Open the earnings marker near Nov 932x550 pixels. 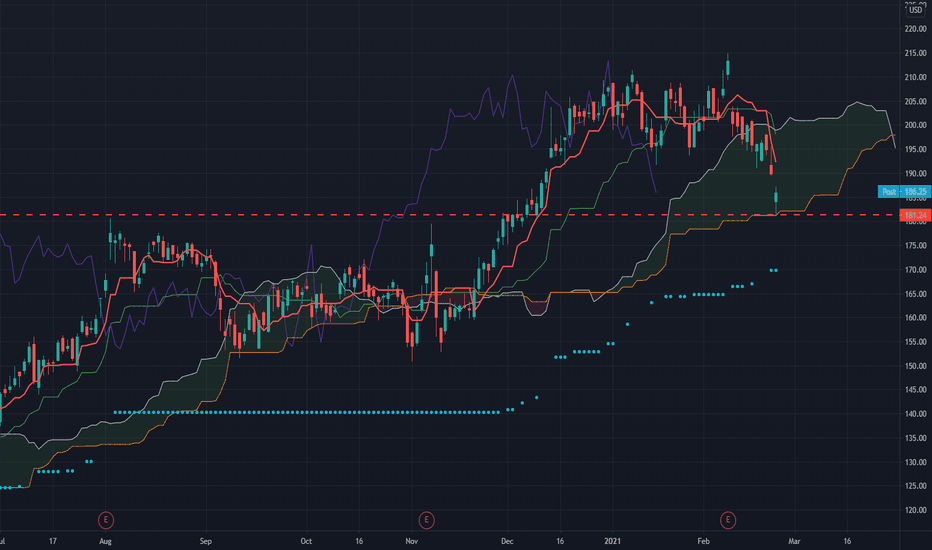point(426,520)
